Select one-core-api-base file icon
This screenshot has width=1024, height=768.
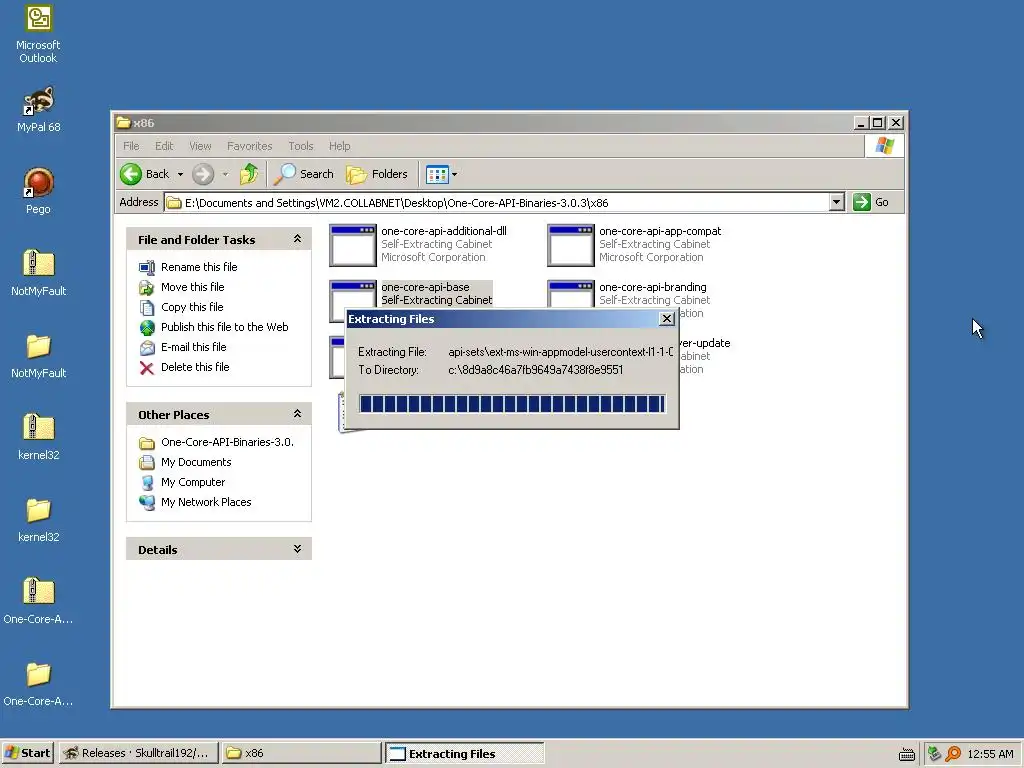(353, 295)
